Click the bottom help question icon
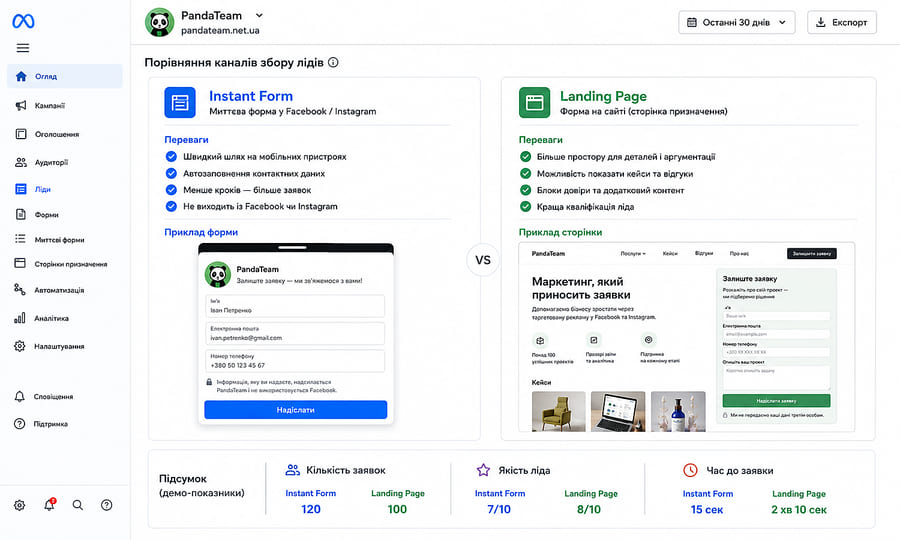This screenshot has height=540, width=900. click(106, 505)
